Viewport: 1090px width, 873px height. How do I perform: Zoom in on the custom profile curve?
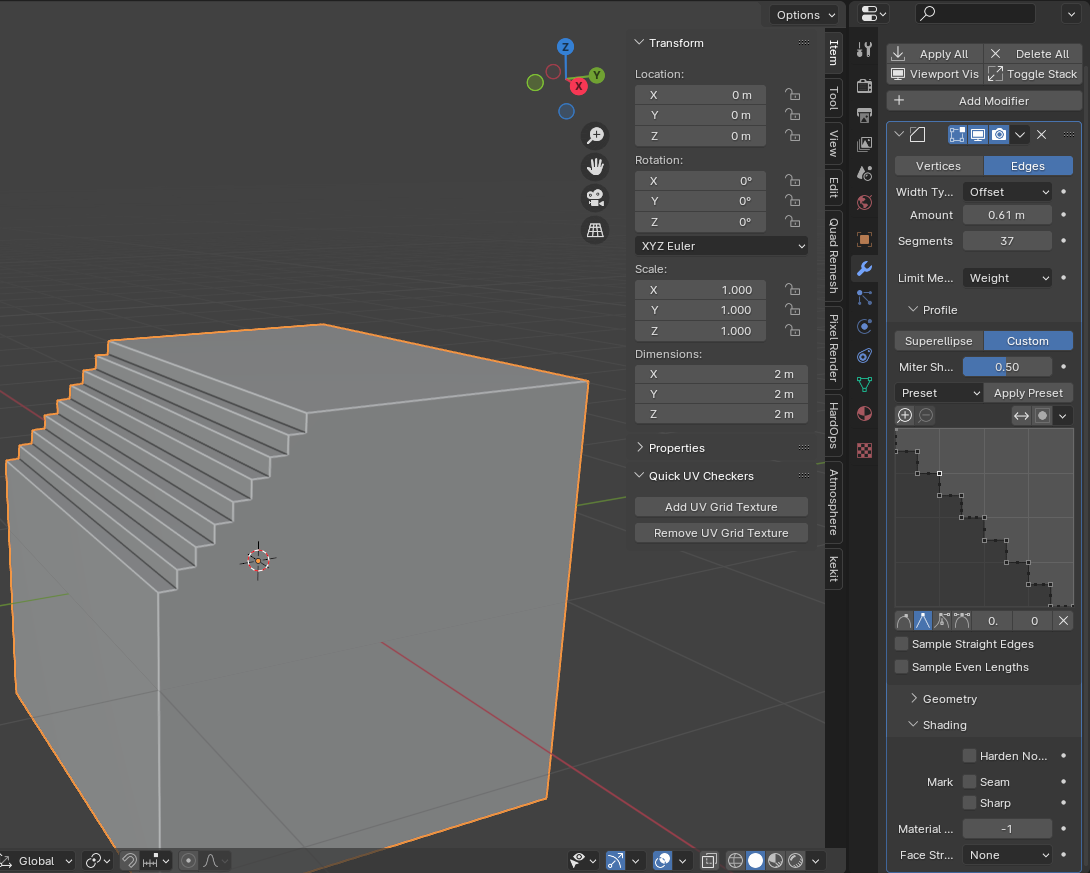tap(905, 416)
